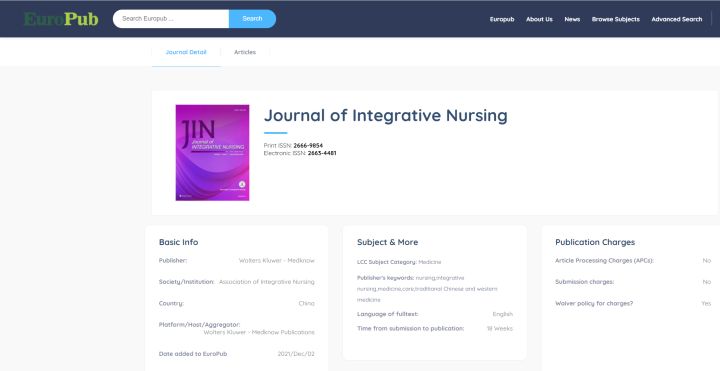Focus the Search Europub input field
The width and height of the screenshot is (720, 371).
[171, 19]
